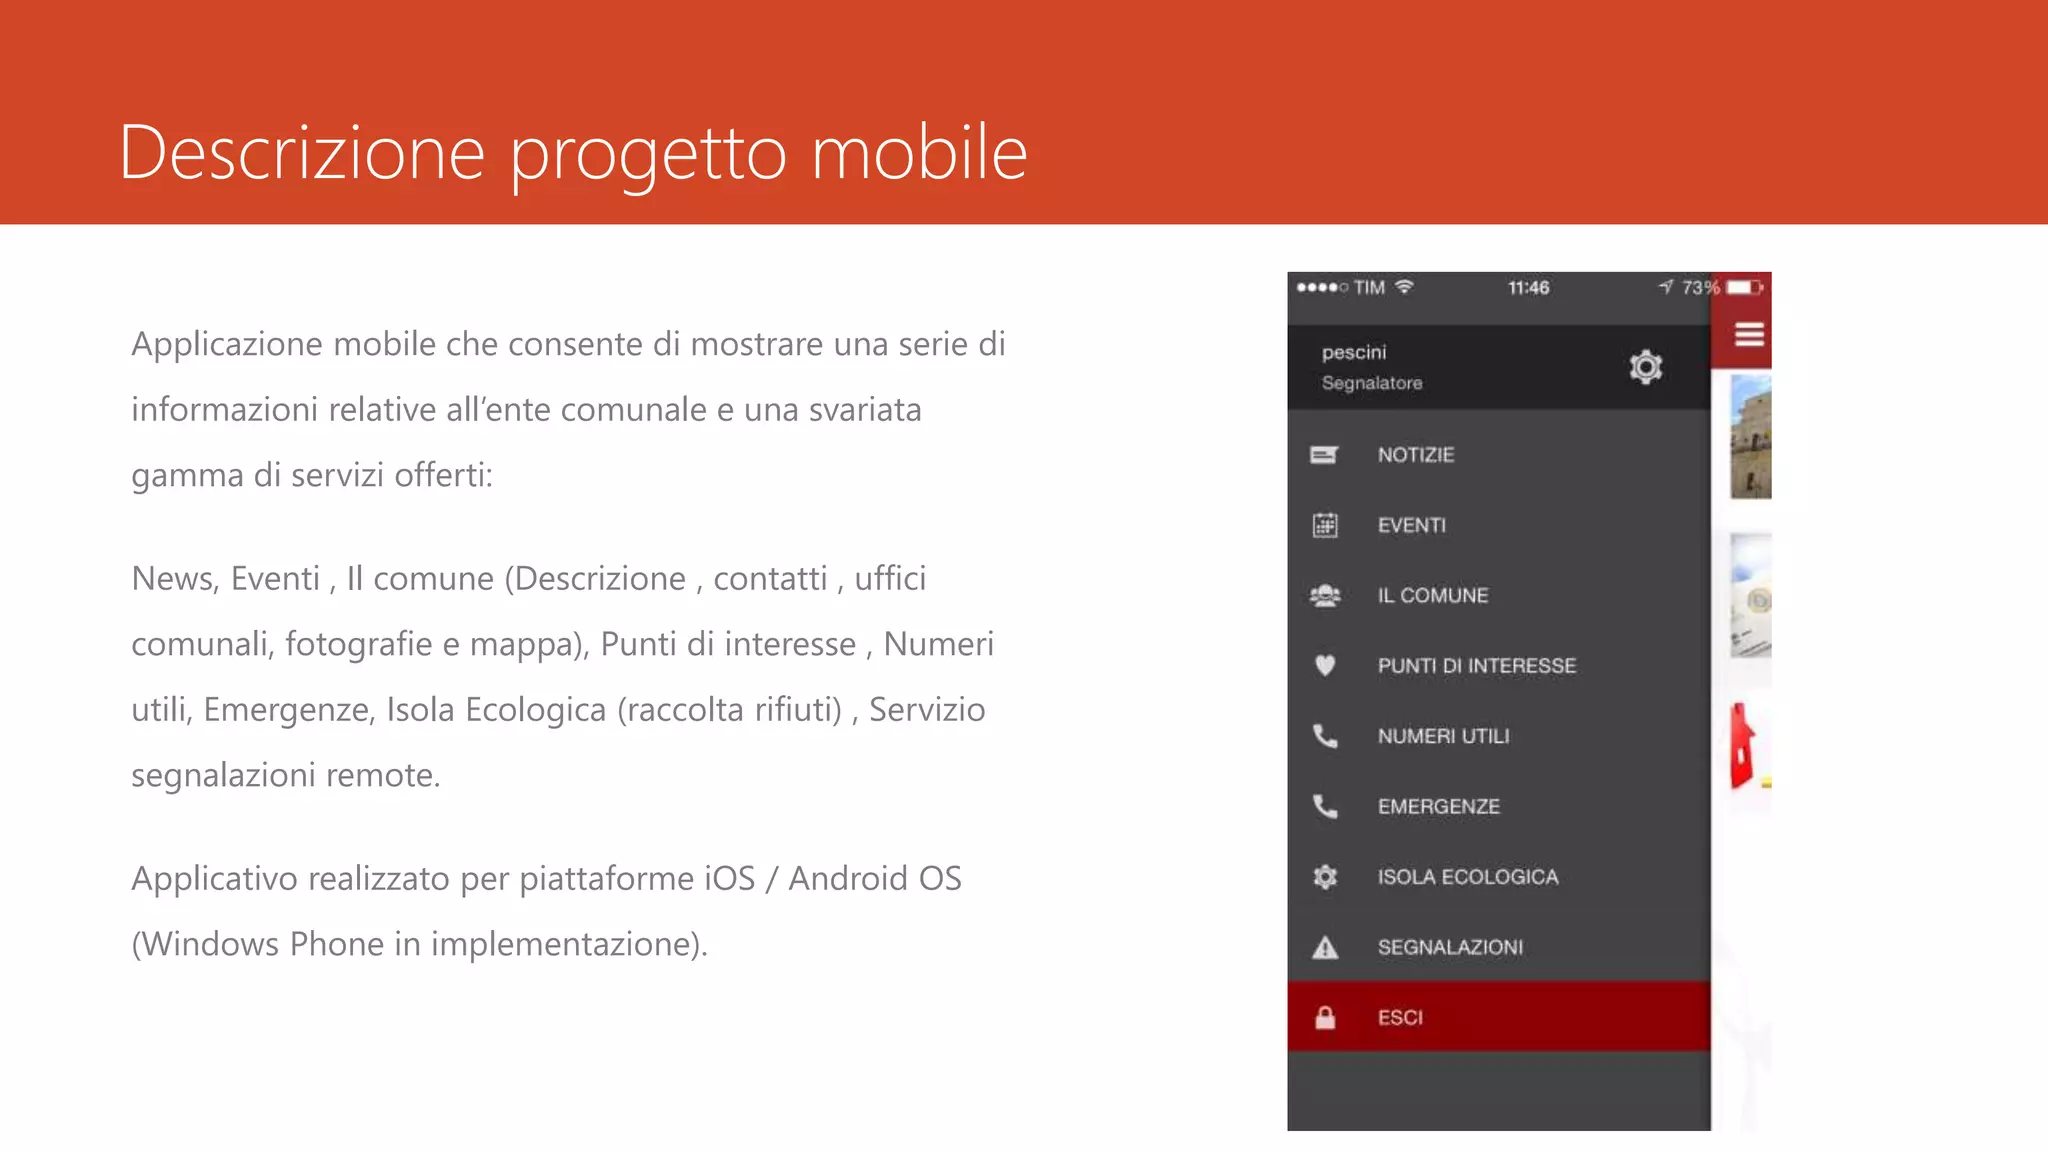Select the PUNTI DI INTERESSE label
The height and width of the screenshot is (1152, 2048).
[x=1476, y=666]
